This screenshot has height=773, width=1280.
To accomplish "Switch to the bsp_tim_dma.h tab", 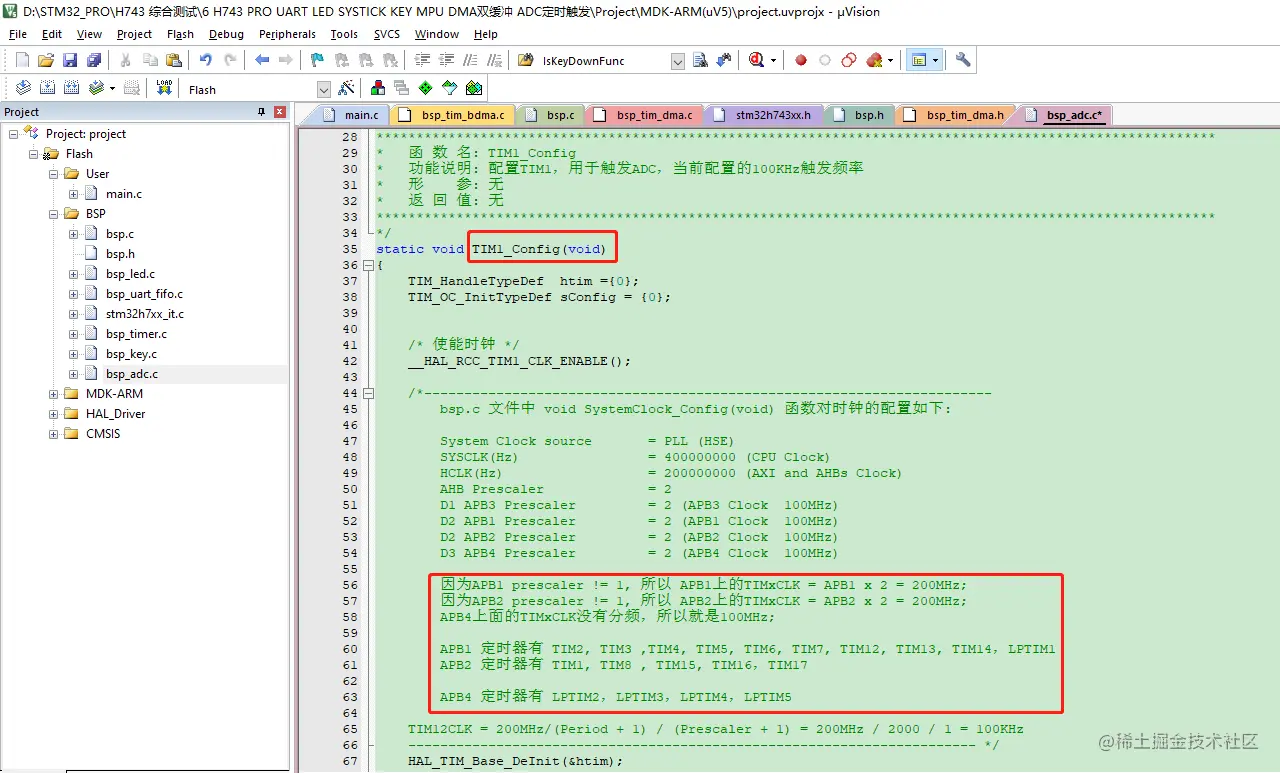I will pyautogui.click(x=956, y=115).
